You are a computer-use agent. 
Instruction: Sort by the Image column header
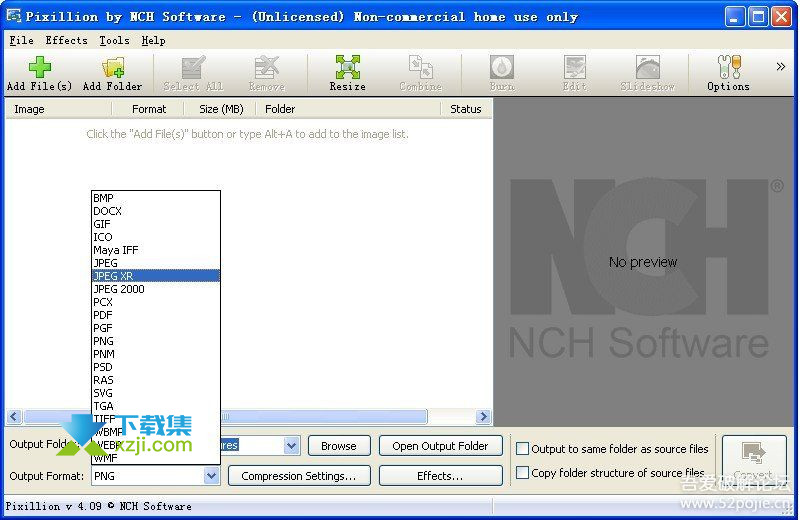coord(59,109)
